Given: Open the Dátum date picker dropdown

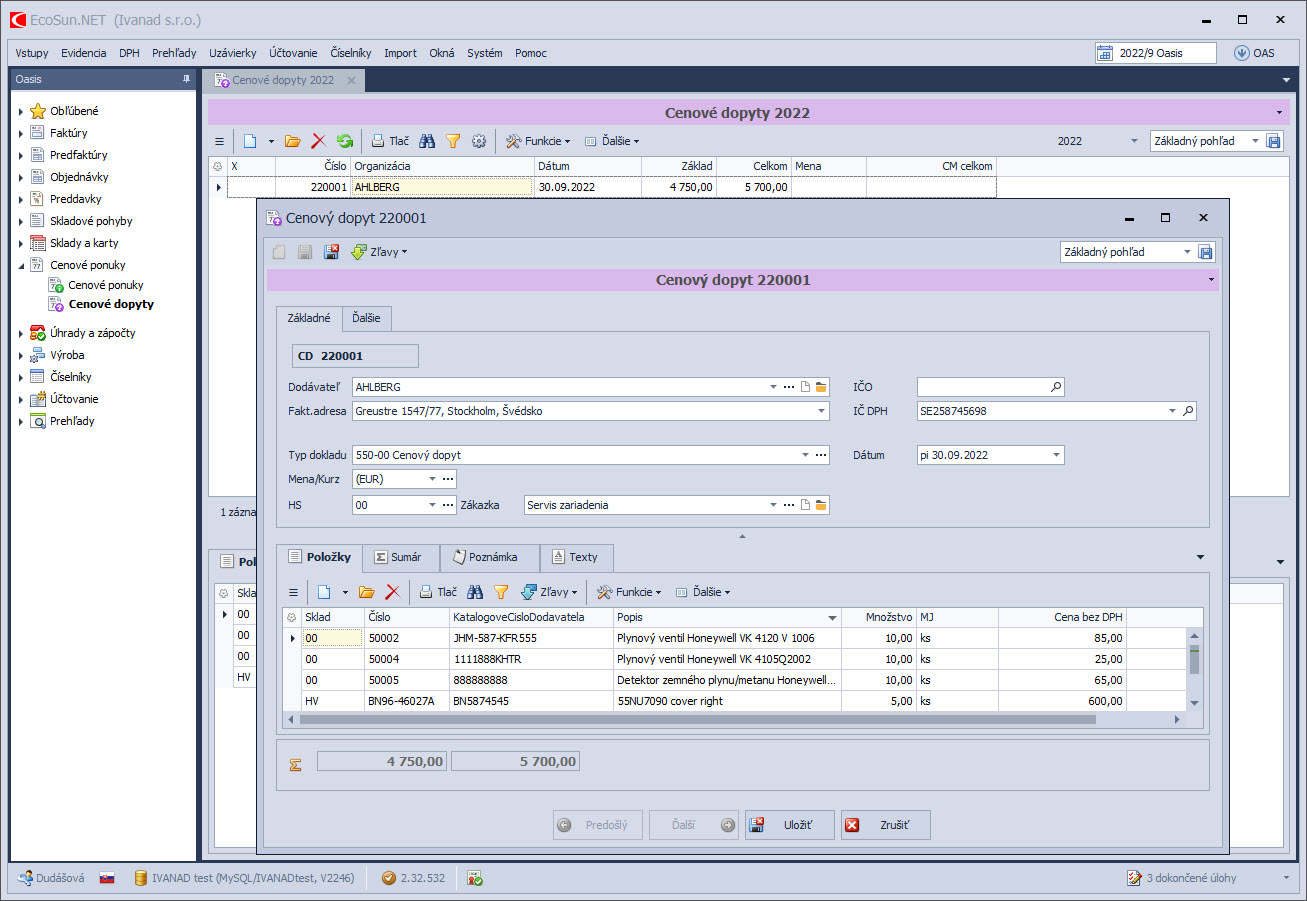Looking at the screenshot, I should pos(1056,455).
